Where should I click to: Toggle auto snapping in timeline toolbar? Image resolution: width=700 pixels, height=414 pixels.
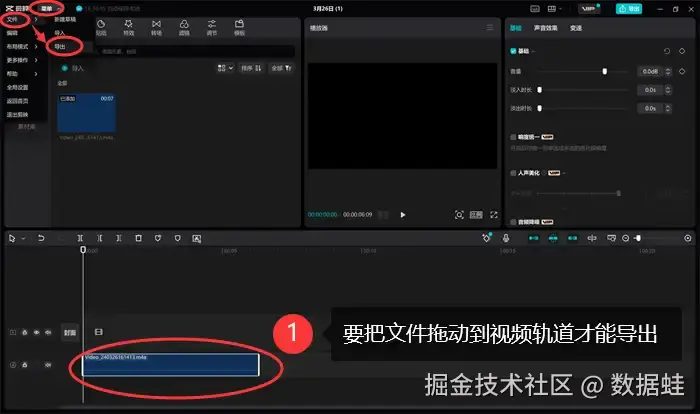coord(553,238)
